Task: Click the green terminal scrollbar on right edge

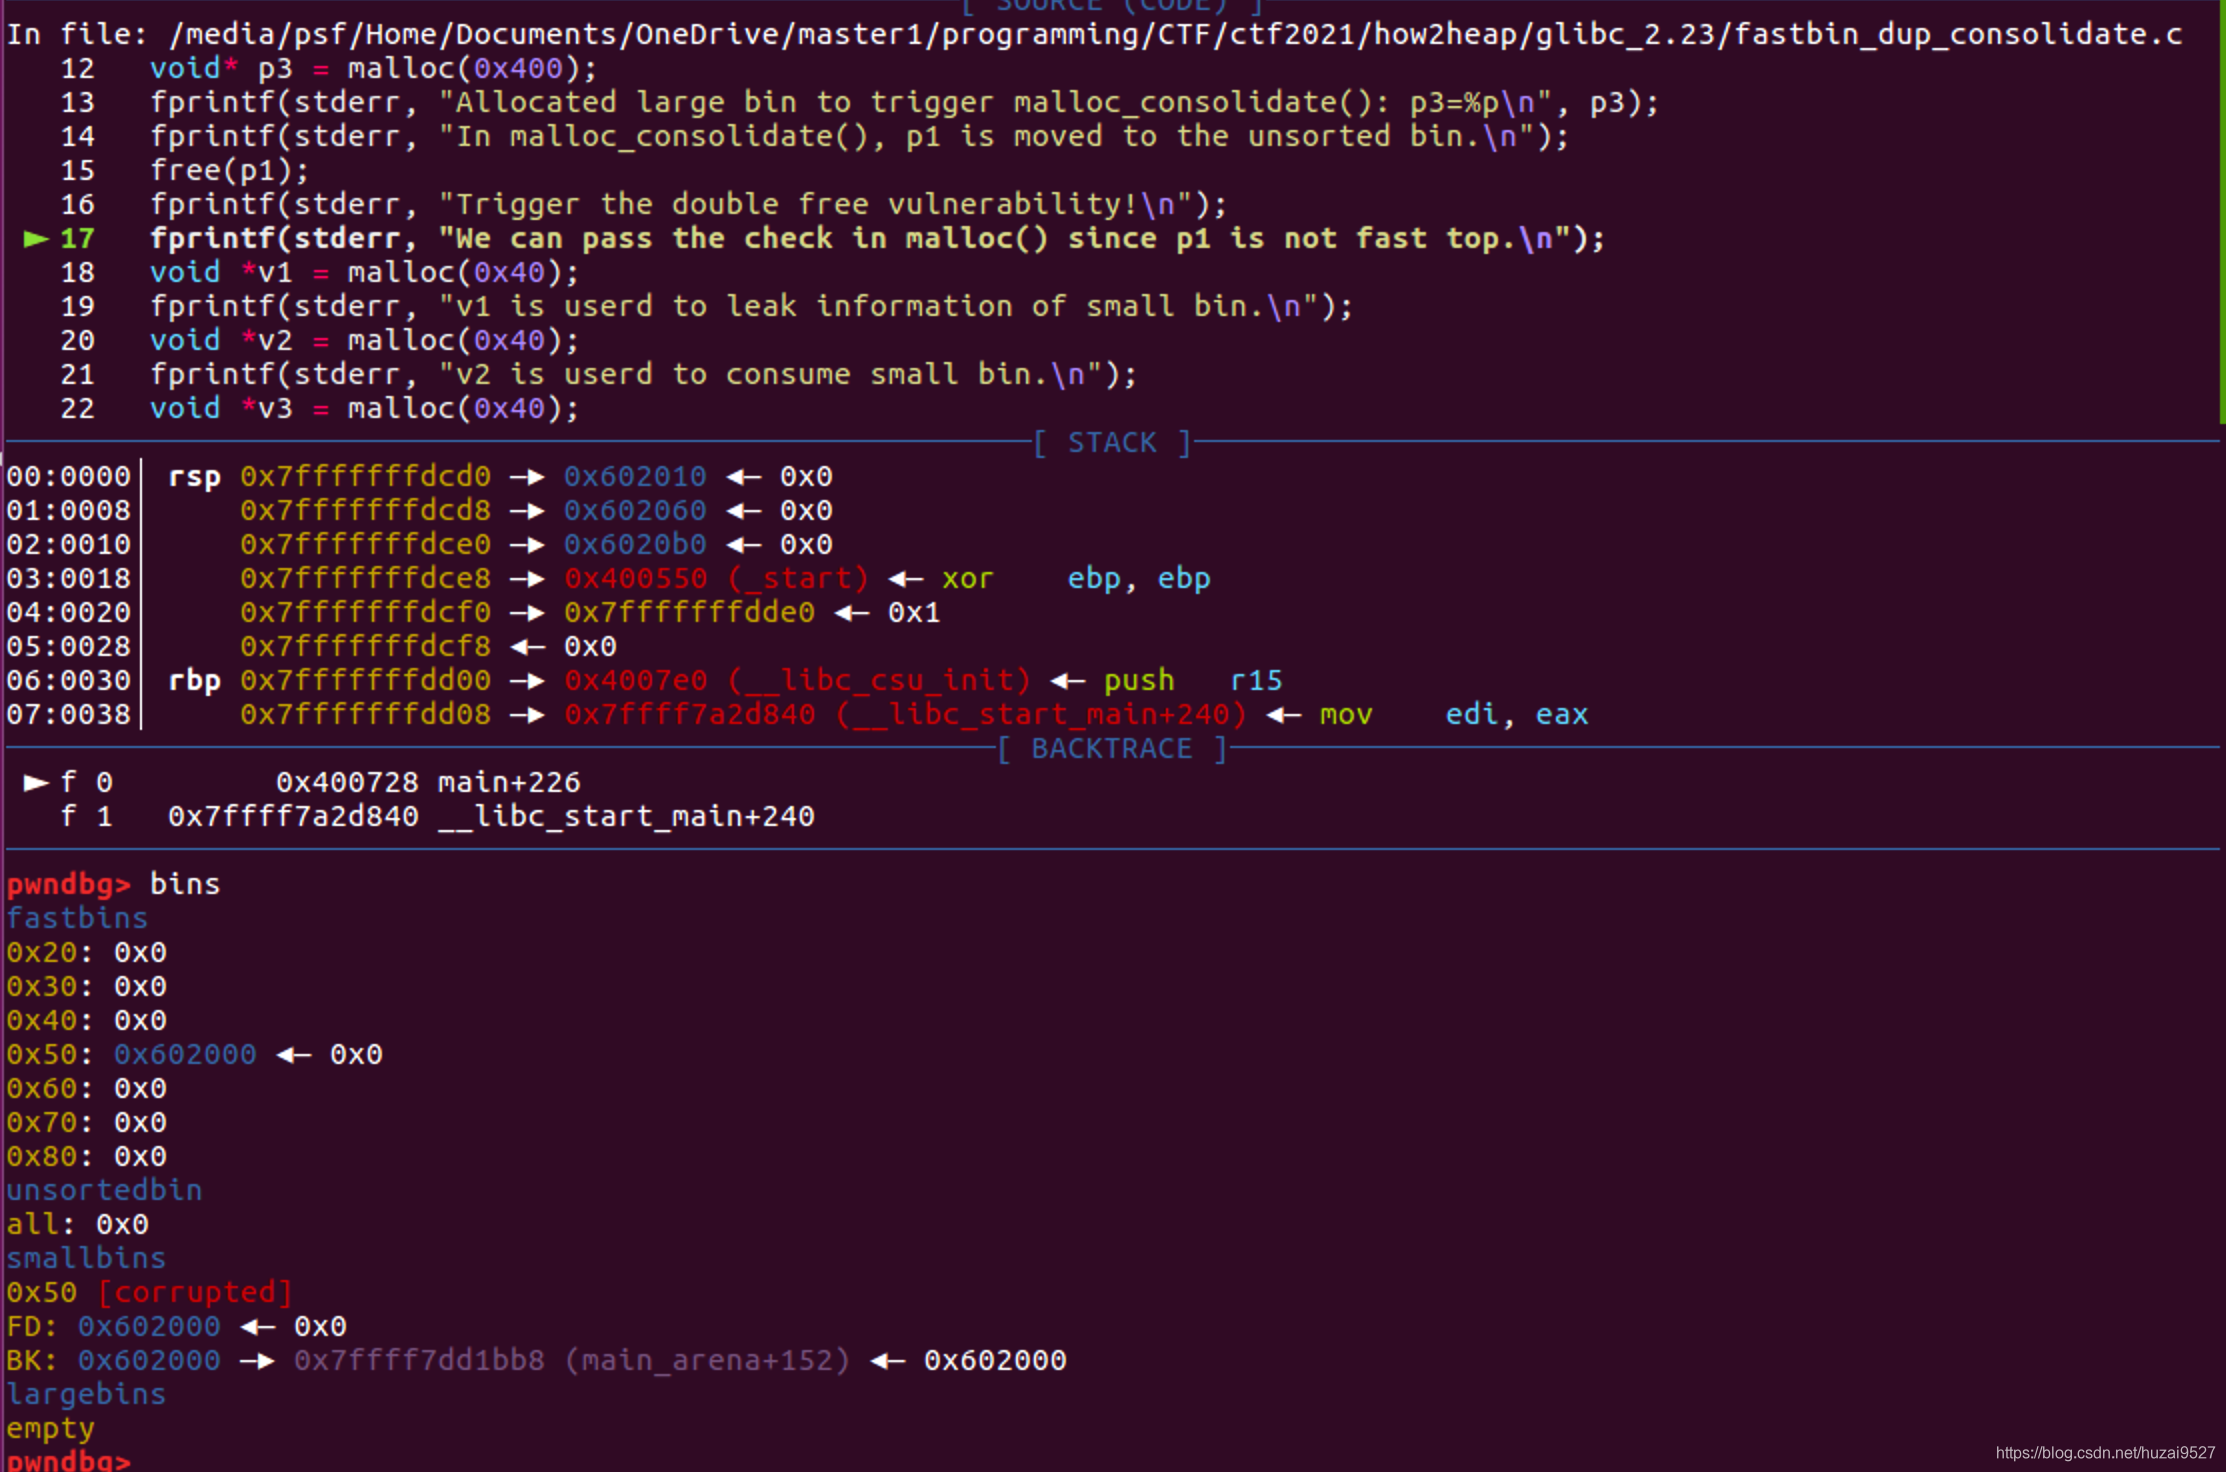Action: (x=2221, y=212)
